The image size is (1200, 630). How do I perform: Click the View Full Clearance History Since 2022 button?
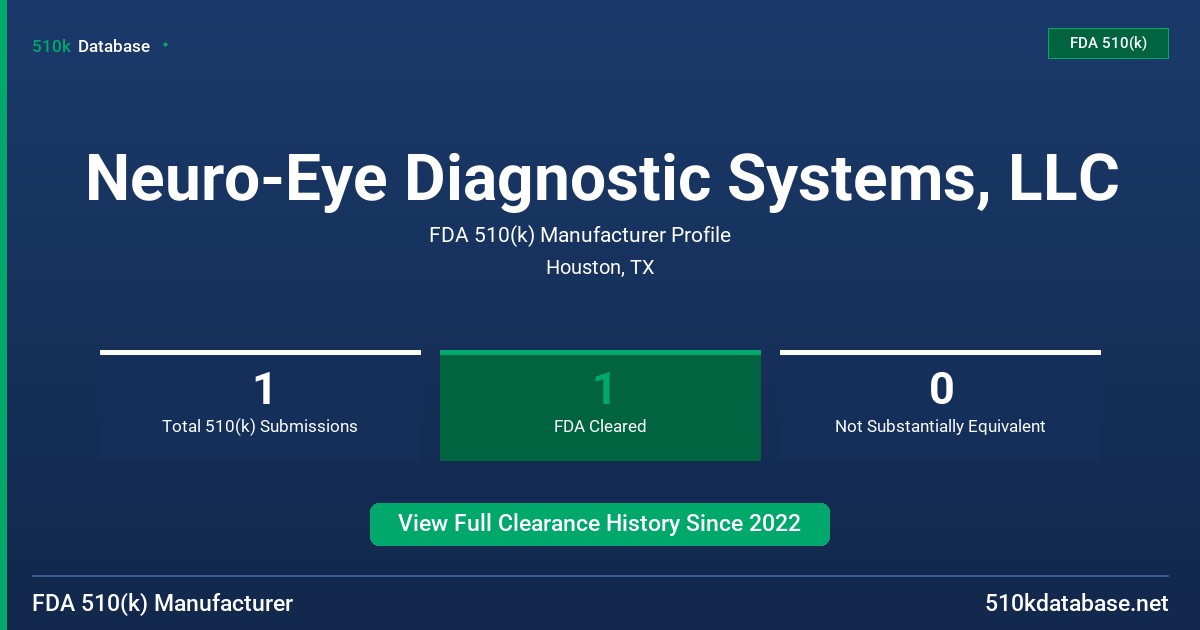click(x=600, y=524)
